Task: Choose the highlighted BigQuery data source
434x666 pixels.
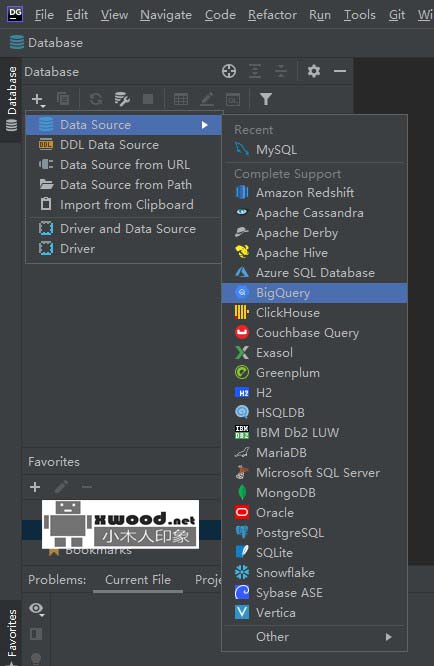Action: point(314,293)
